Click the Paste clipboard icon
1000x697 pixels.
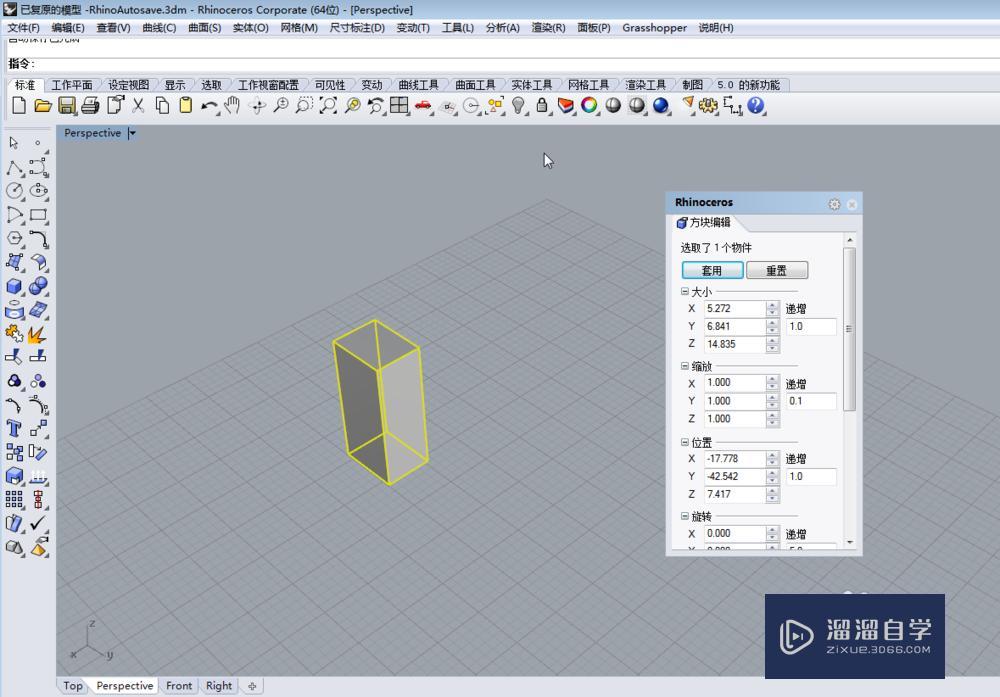(x=186, y=105)
